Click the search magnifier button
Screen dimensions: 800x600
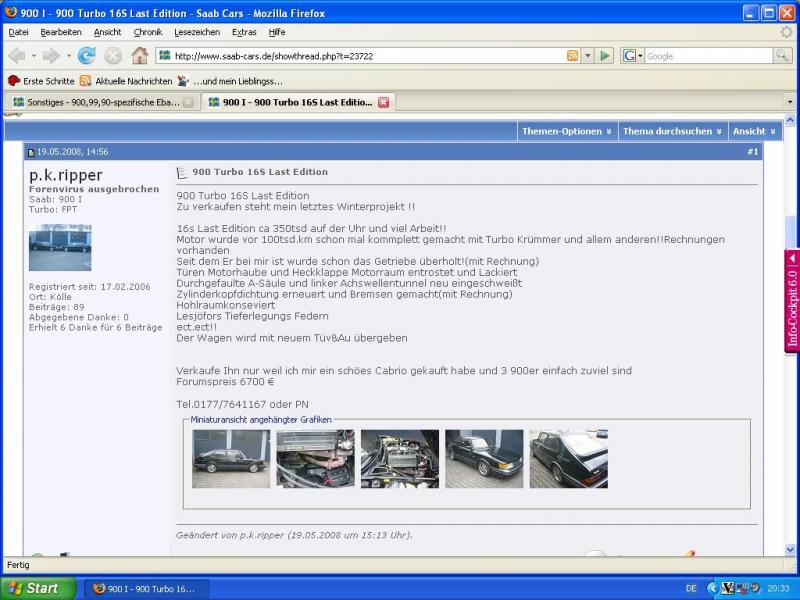point(782,56)
